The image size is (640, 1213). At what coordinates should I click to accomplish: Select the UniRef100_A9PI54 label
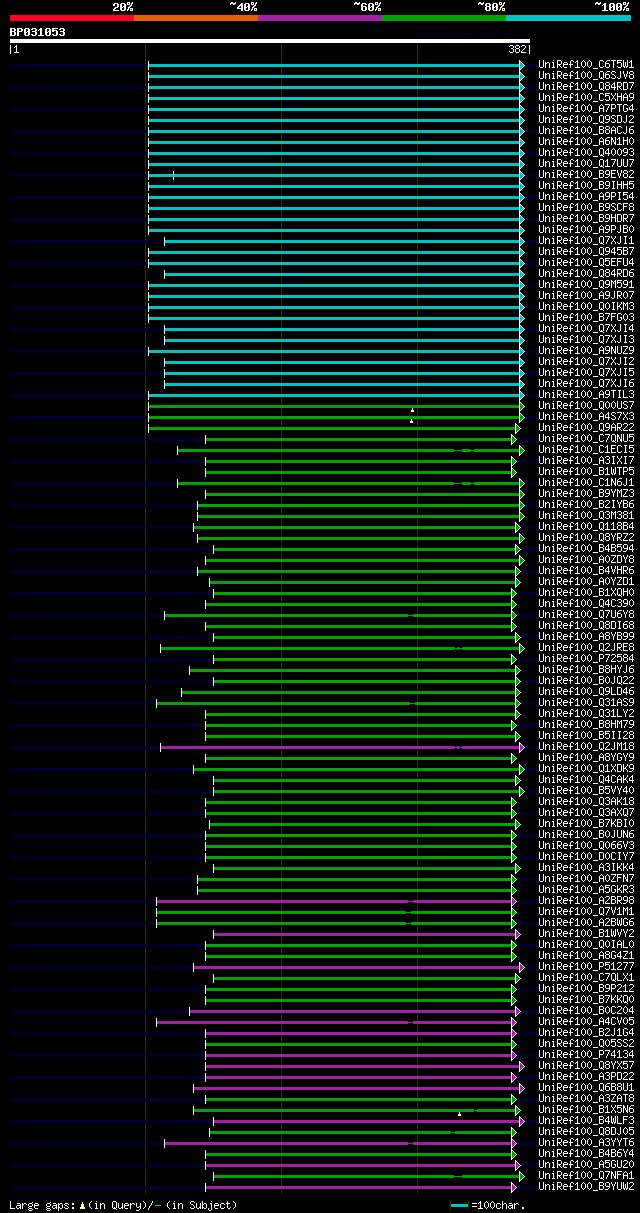point(586,196)
